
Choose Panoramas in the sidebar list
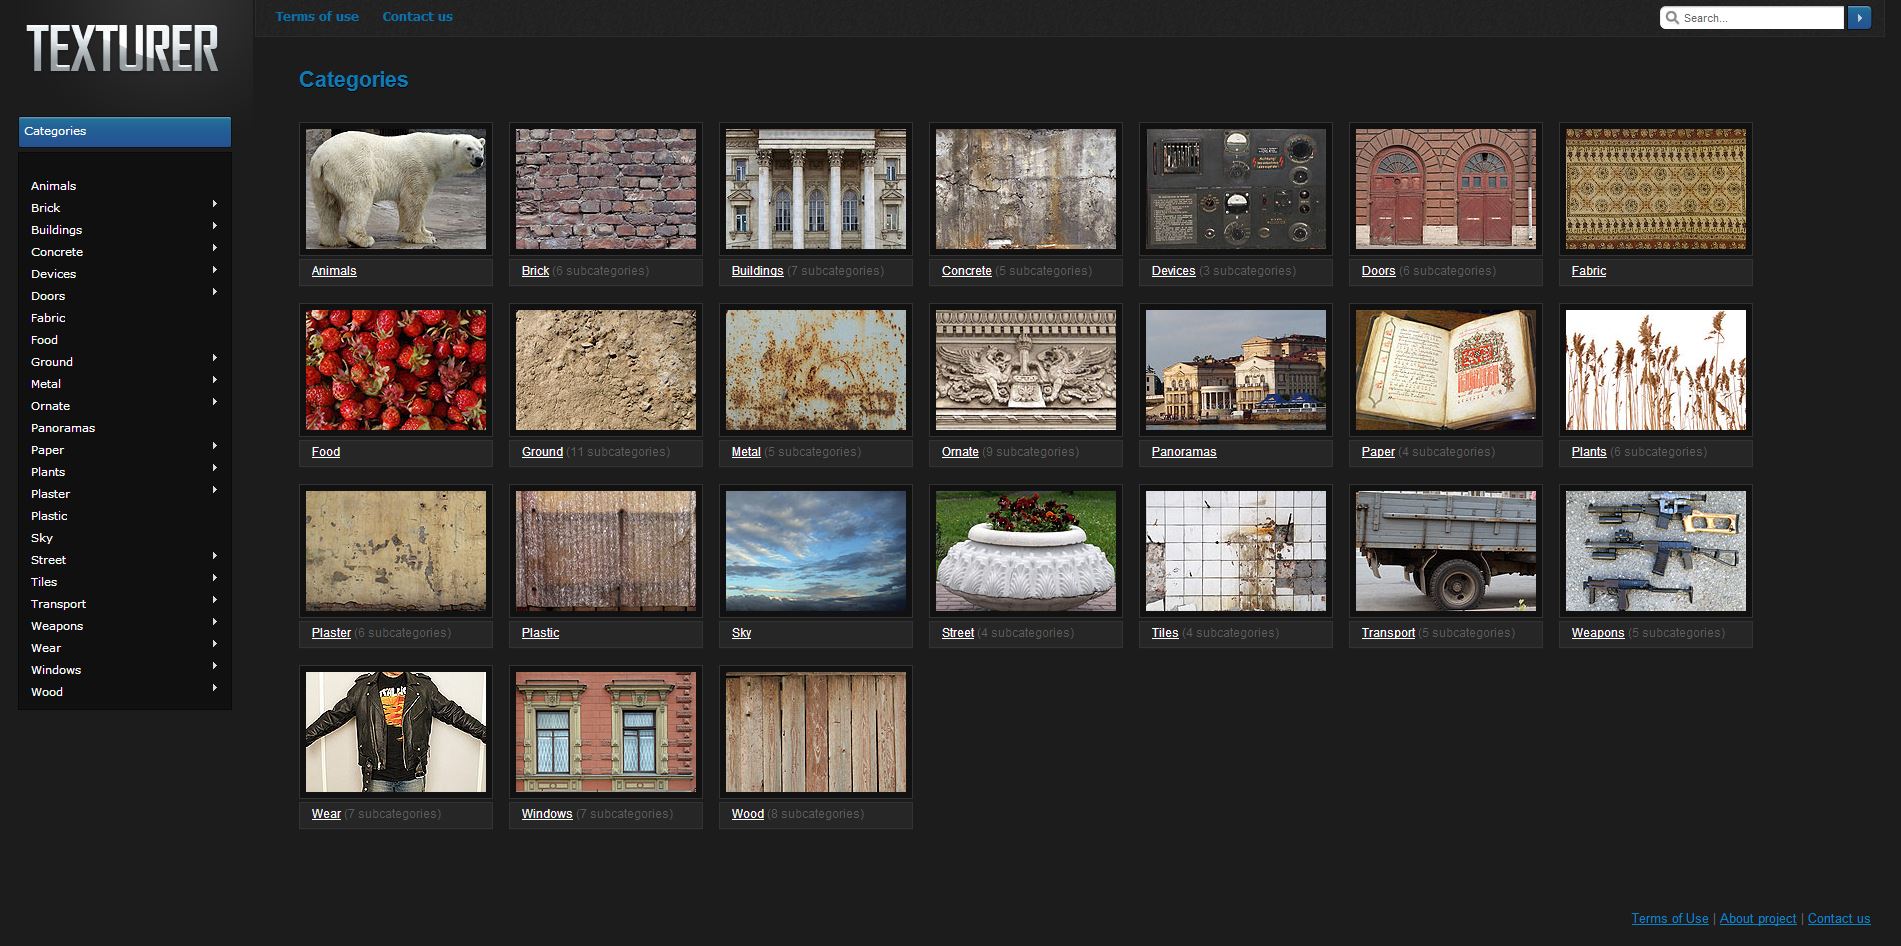click(63, 428)
